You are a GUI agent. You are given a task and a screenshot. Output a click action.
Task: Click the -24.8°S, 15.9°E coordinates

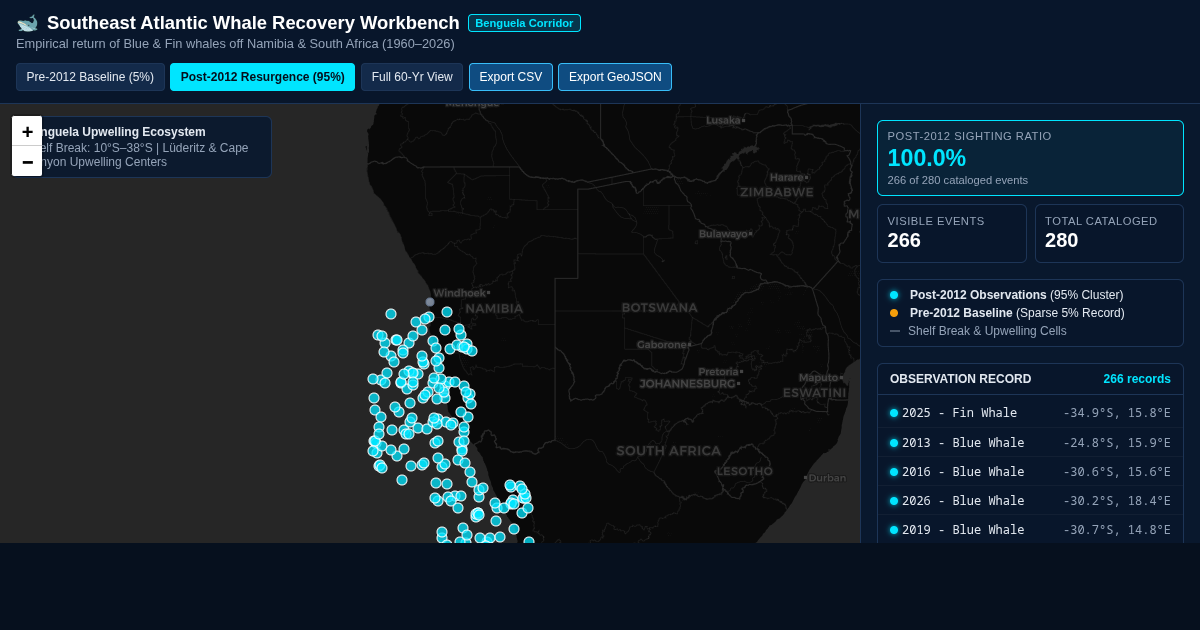coord(1117,442)
